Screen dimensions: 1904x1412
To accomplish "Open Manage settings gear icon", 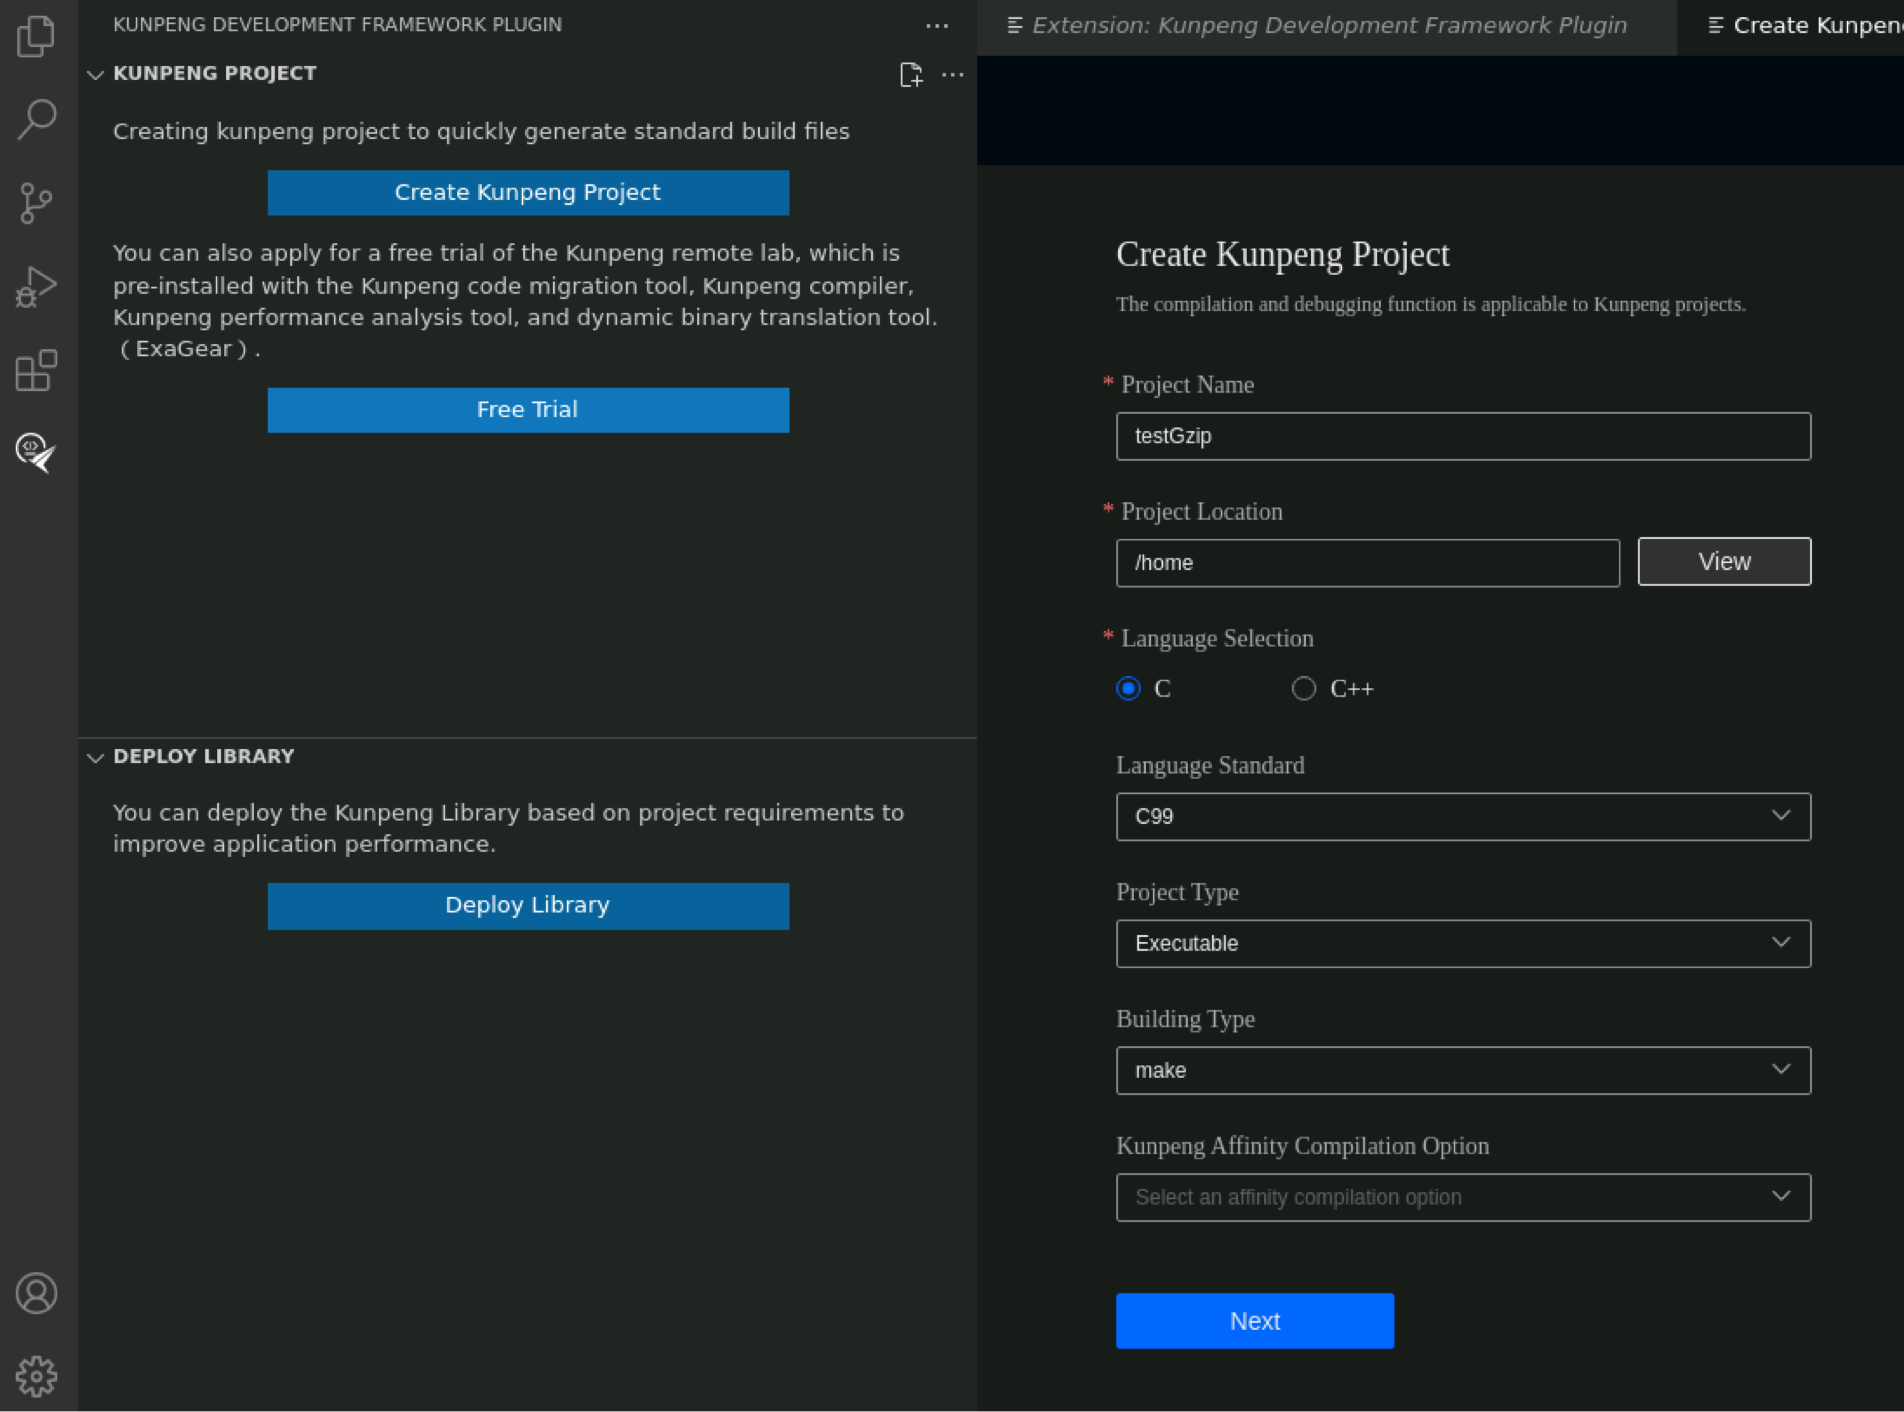I will click(x=37, y=1376).
